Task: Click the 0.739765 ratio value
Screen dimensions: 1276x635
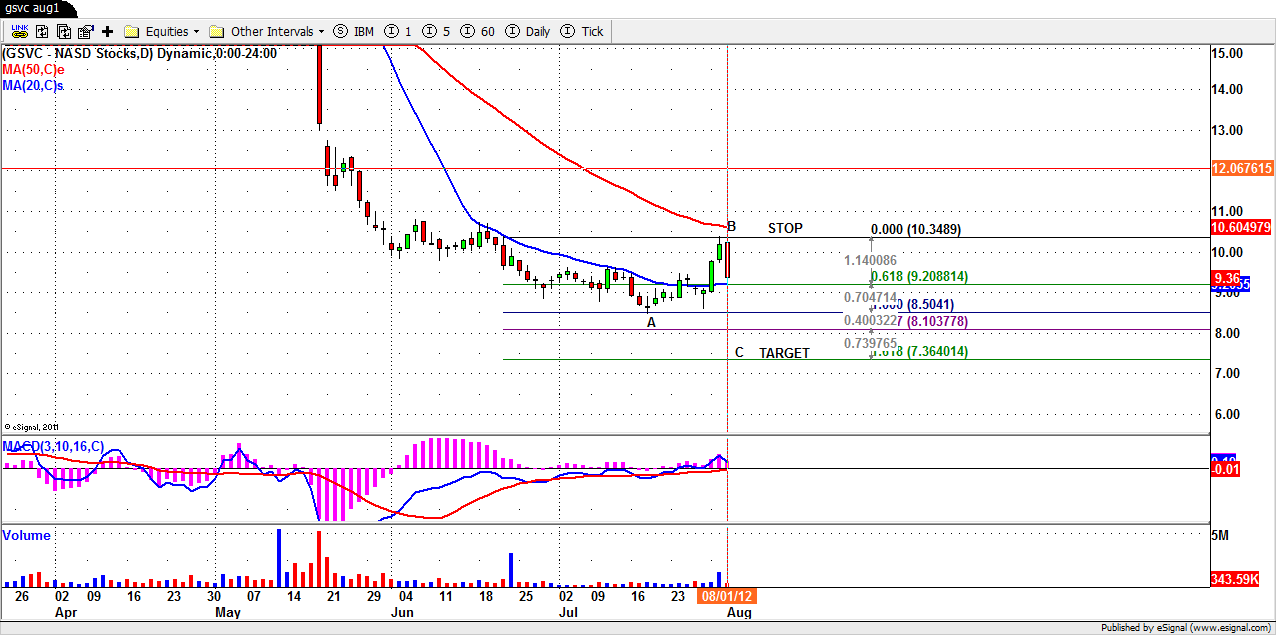Action: pyautogui.click(x=870, y=342)
